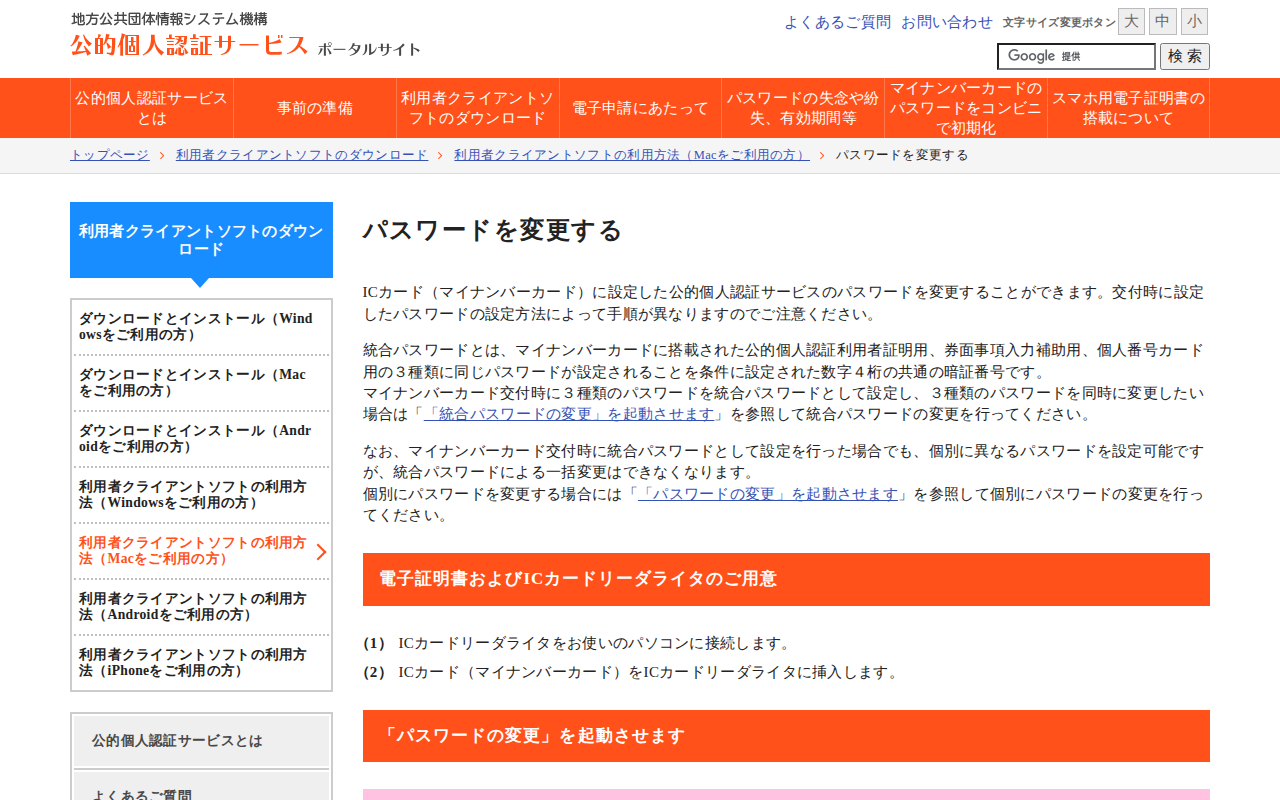Open マイナンバーカードのパスワードをコンビニで初期化 nav menu
1280x800 pixels.
click(966, 108)
